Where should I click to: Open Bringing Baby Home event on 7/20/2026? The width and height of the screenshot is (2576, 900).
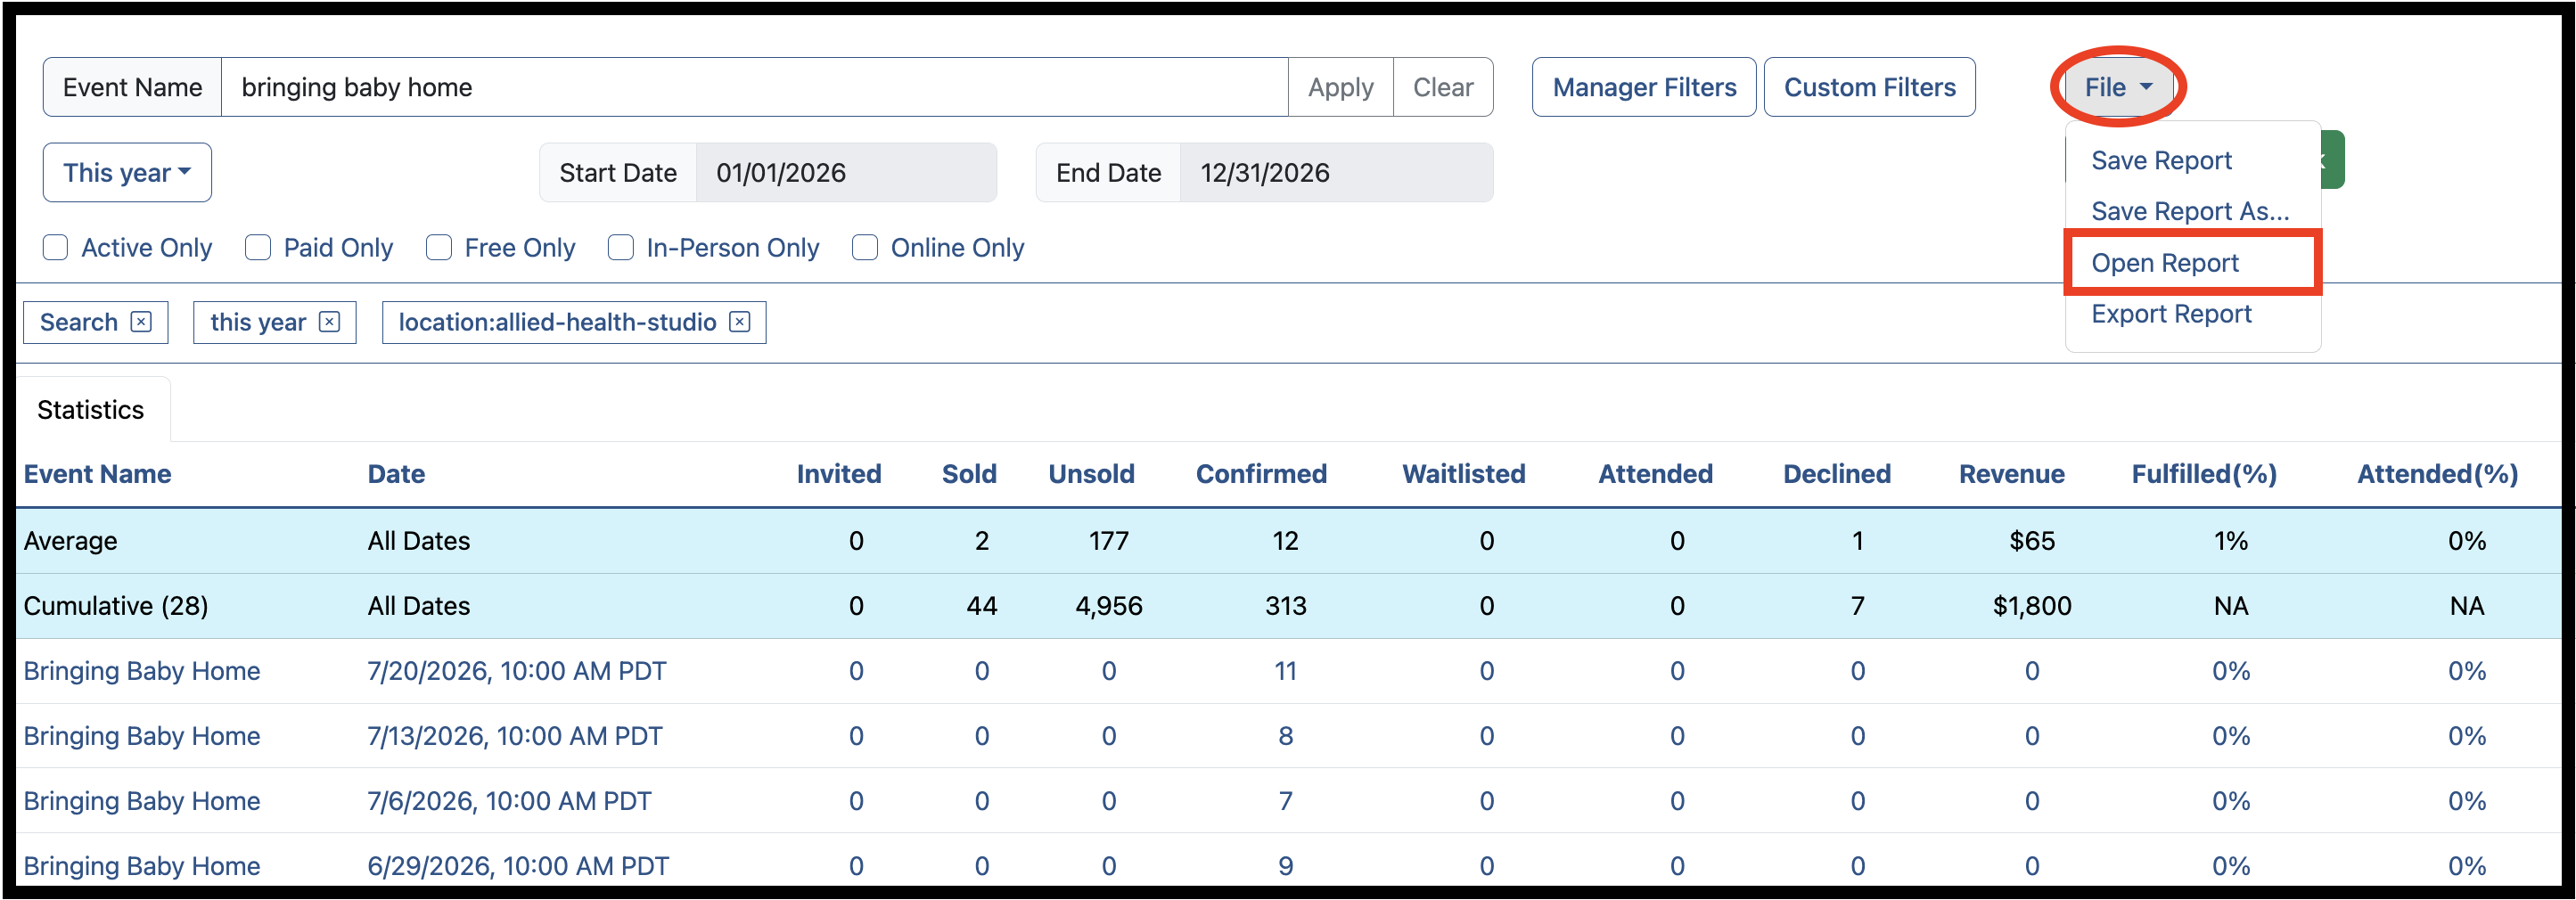[x=142, y=670]
